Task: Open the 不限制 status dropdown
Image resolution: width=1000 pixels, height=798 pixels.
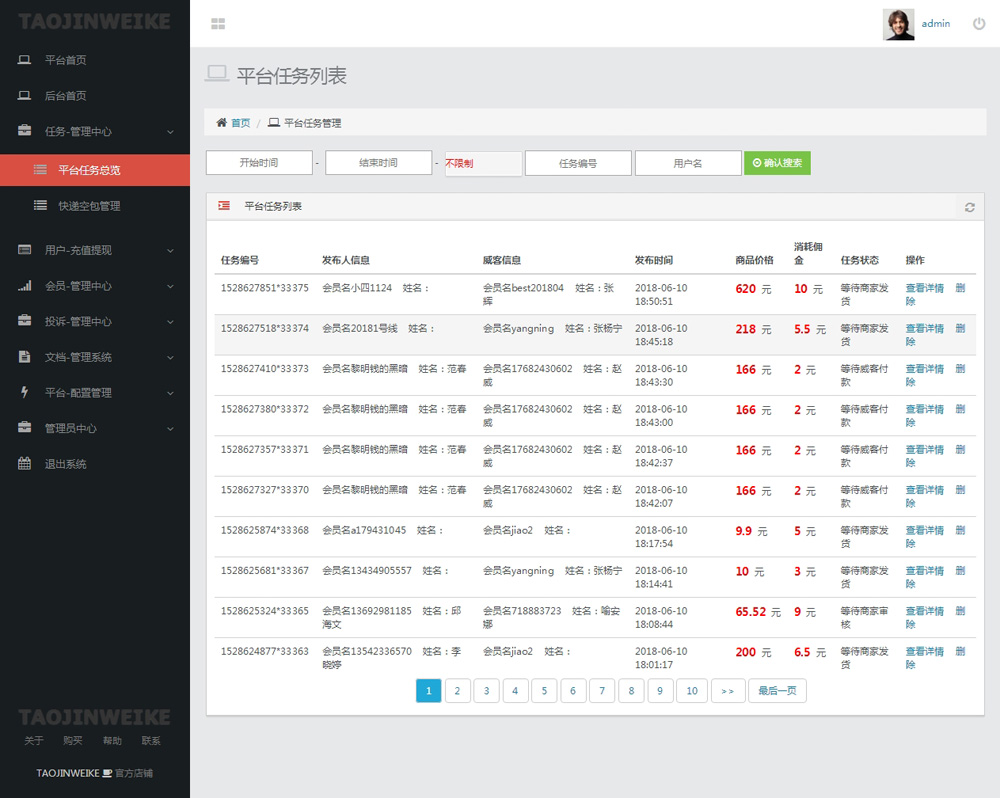Action: [483, 163]
